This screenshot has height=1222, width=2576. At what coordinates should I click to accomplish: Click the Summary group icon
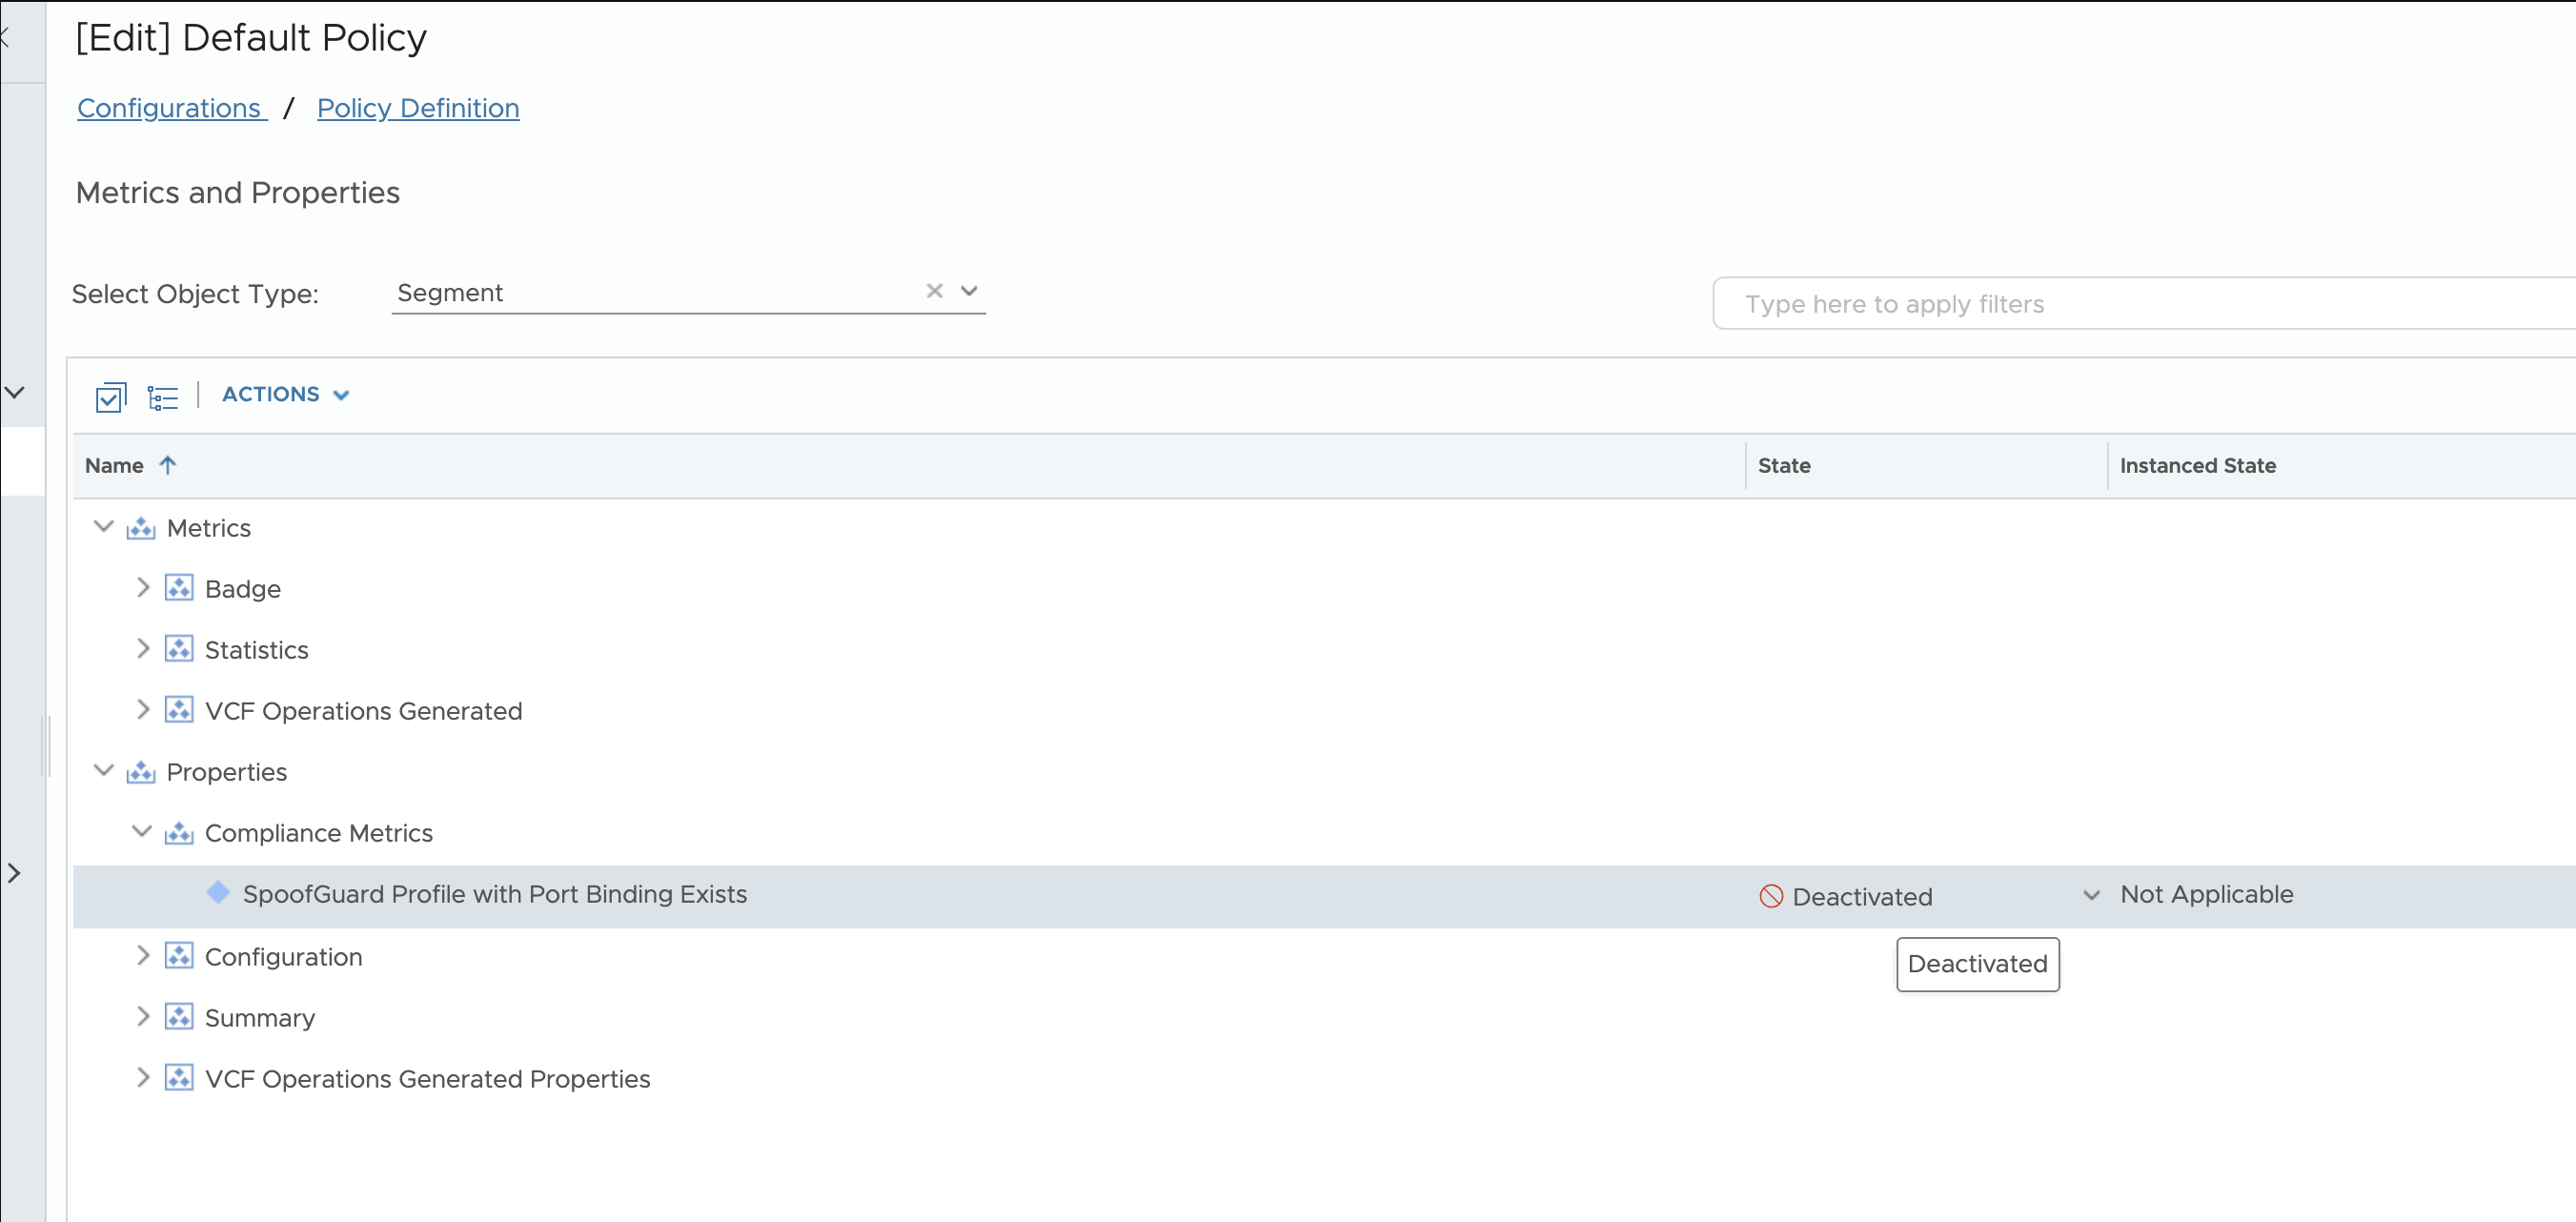(179, 1017)
